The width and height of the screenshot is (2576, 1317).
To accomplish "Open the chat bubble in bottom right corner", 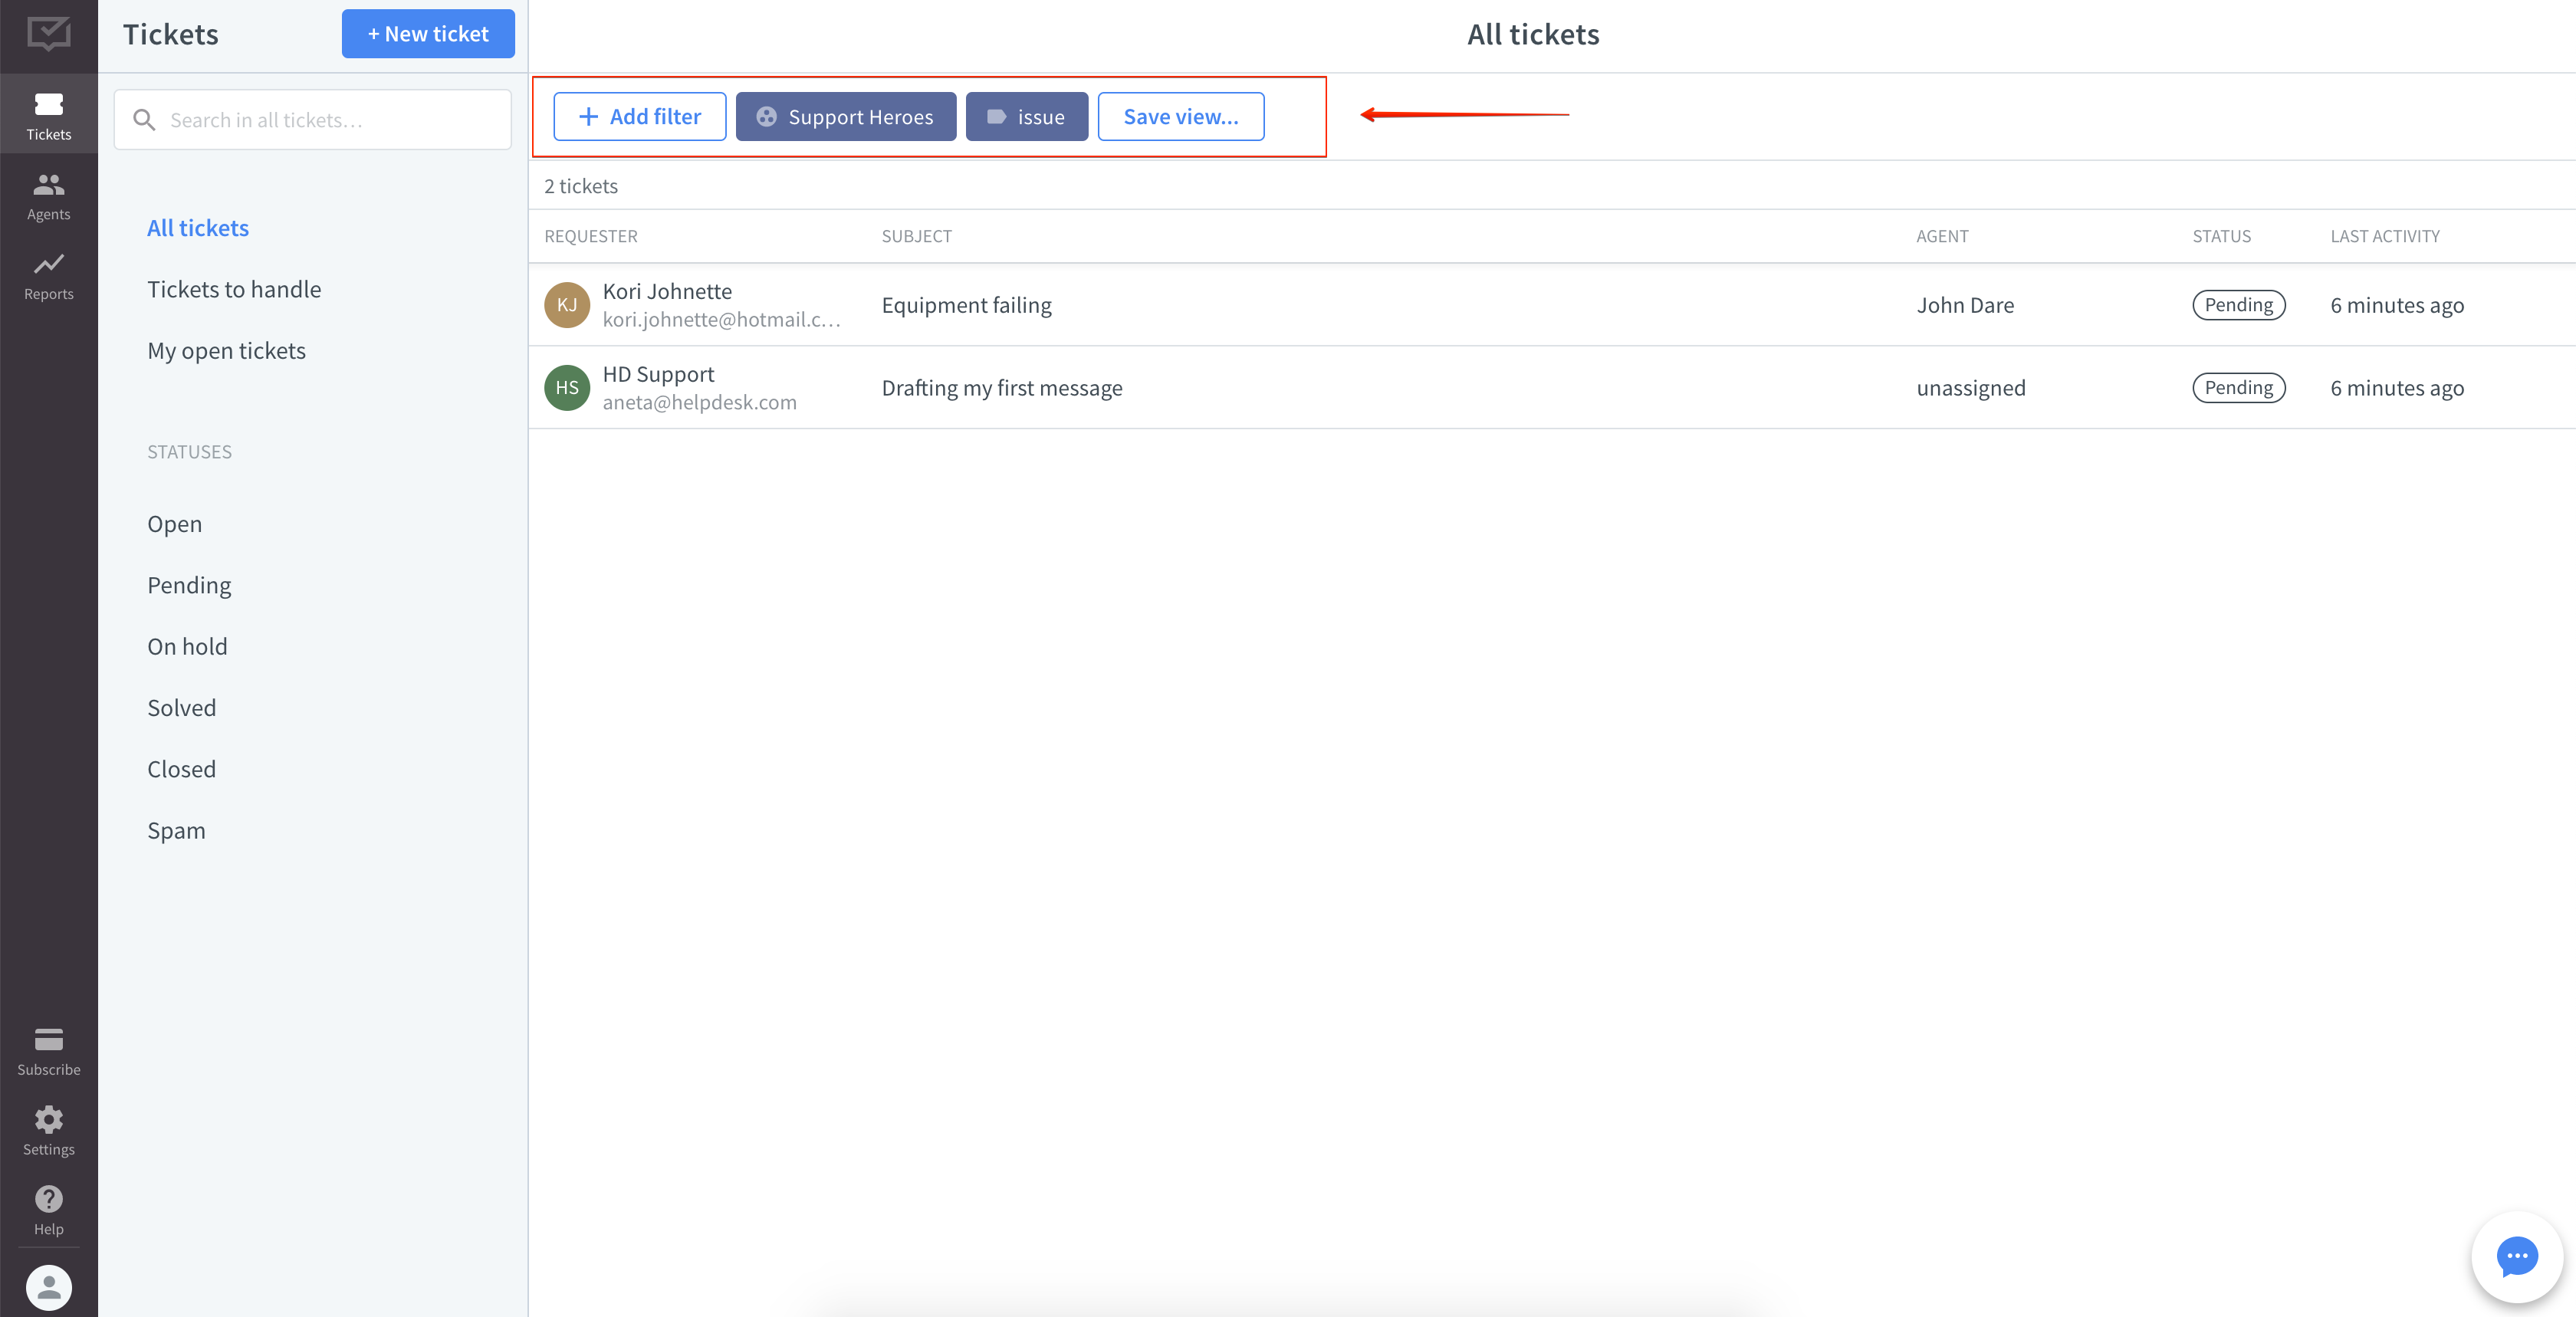I will pos(2516,1257).
